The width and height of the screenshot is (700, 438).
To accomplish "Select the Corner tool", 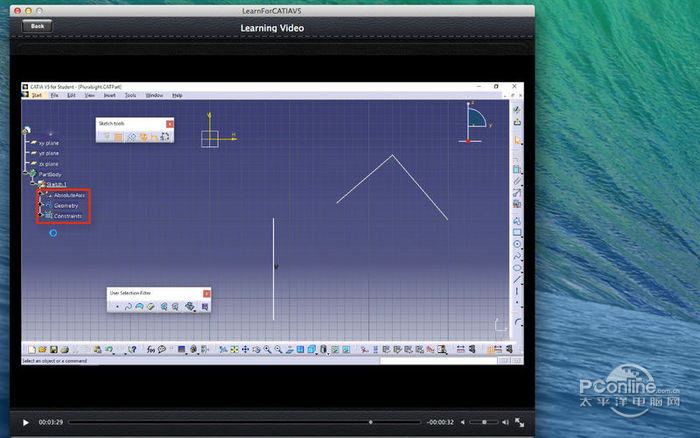I will pos(517,321).
